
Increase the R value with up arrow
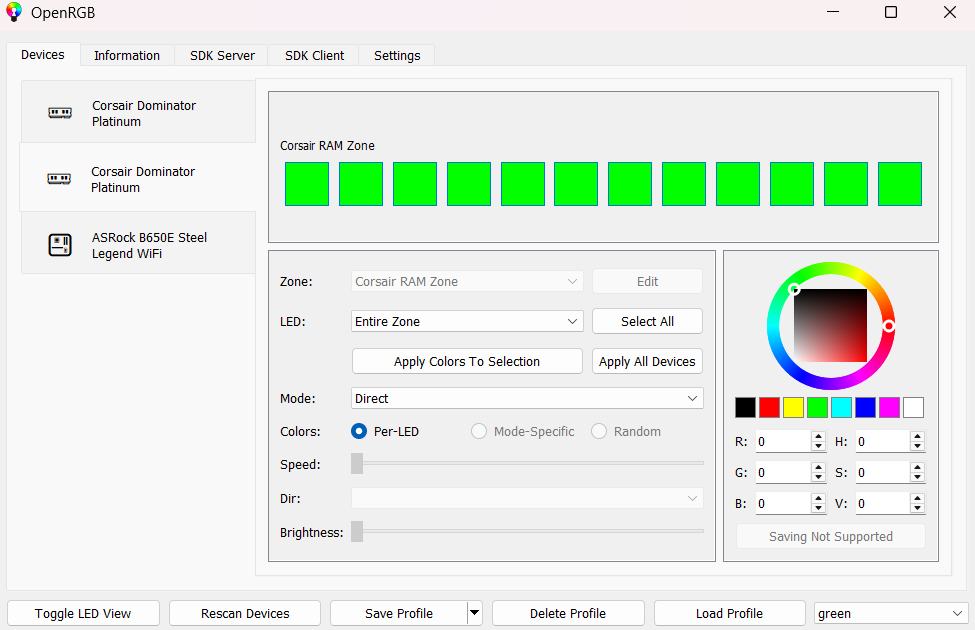[x=818, y=437]
